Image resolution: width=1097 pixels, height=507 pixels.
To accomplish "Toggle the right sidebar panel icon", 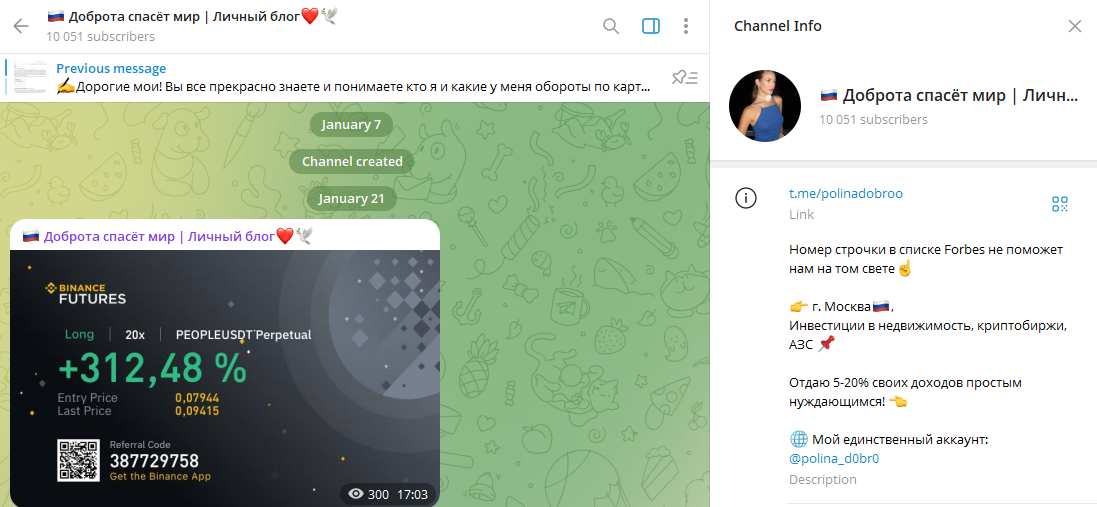I will point(650,26).
